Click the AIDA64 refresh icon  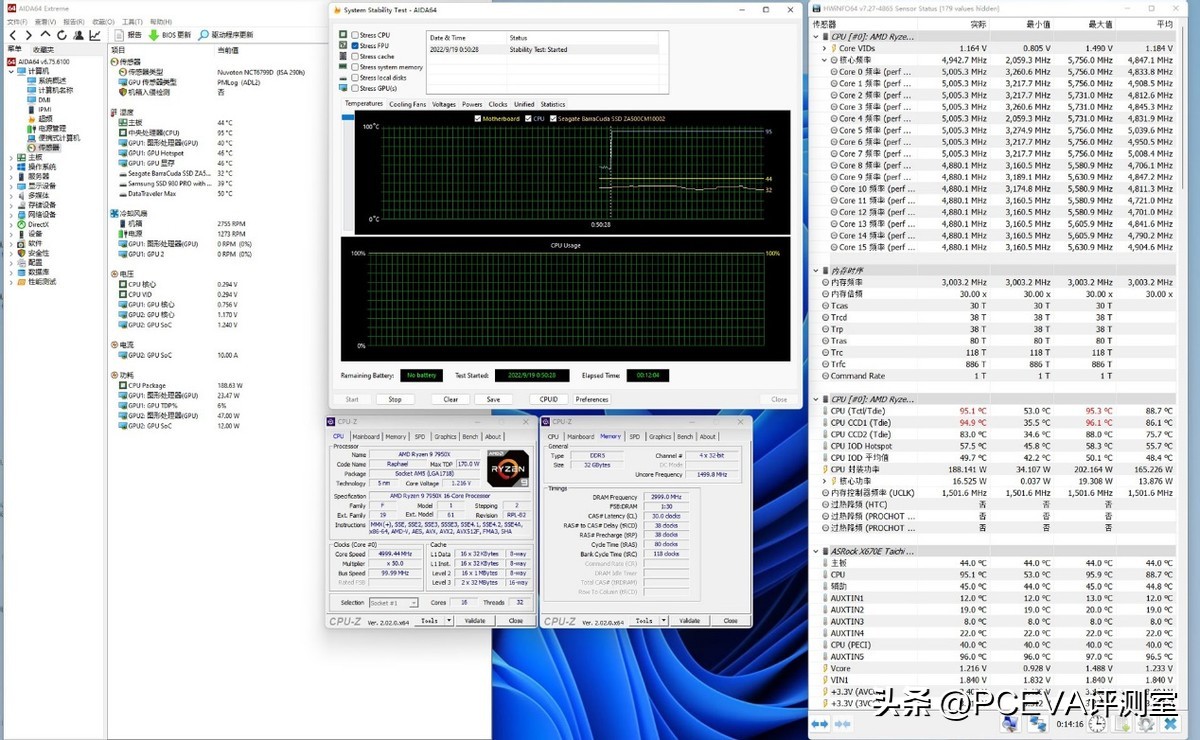click(60, 35)
